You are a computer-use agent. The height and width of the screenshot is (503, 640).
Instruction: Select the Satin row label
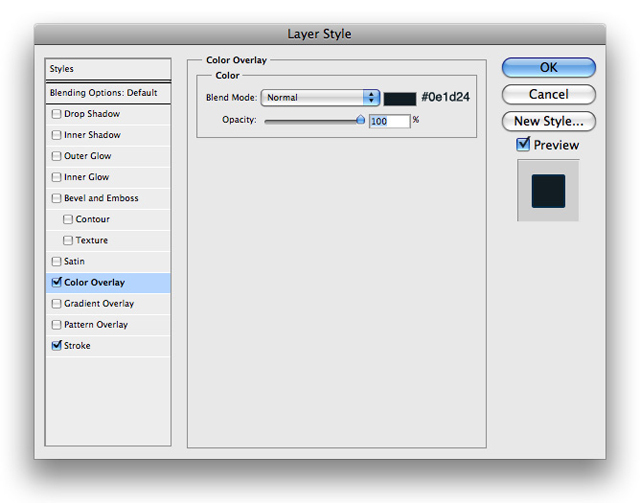click(74, 261)
